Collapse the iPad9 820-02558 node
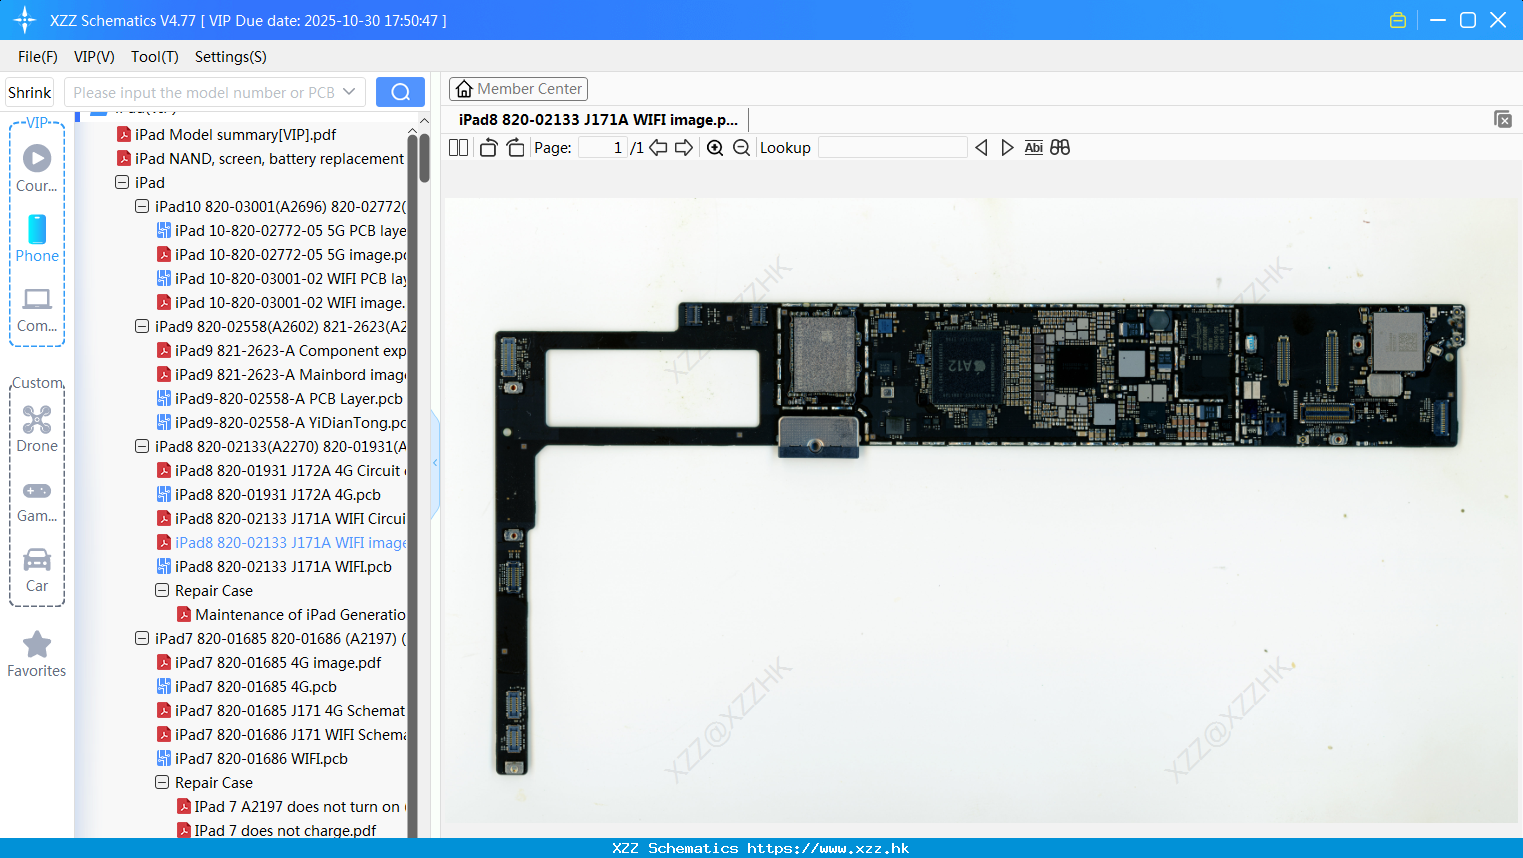Image resolution: width=1523 pixels, height=858 pixels. tap(142, 326)
